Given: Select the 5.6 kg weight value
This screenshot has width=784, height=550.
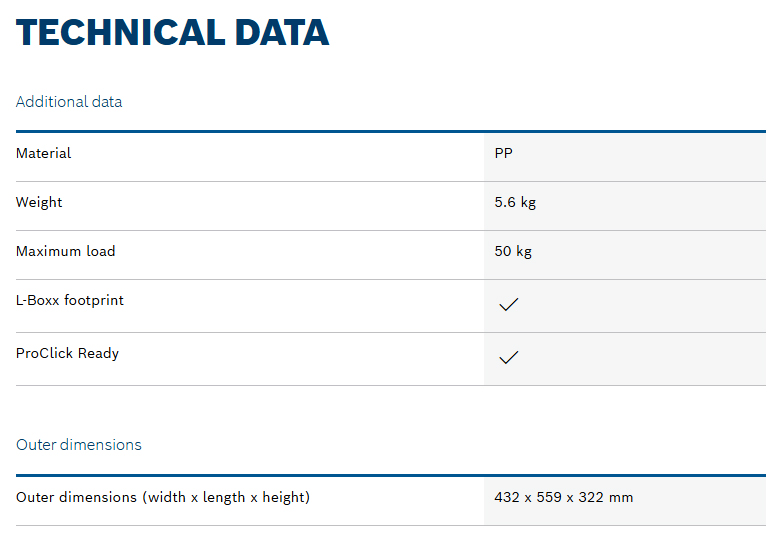Looking at the screenshot, I should [515, 202].
